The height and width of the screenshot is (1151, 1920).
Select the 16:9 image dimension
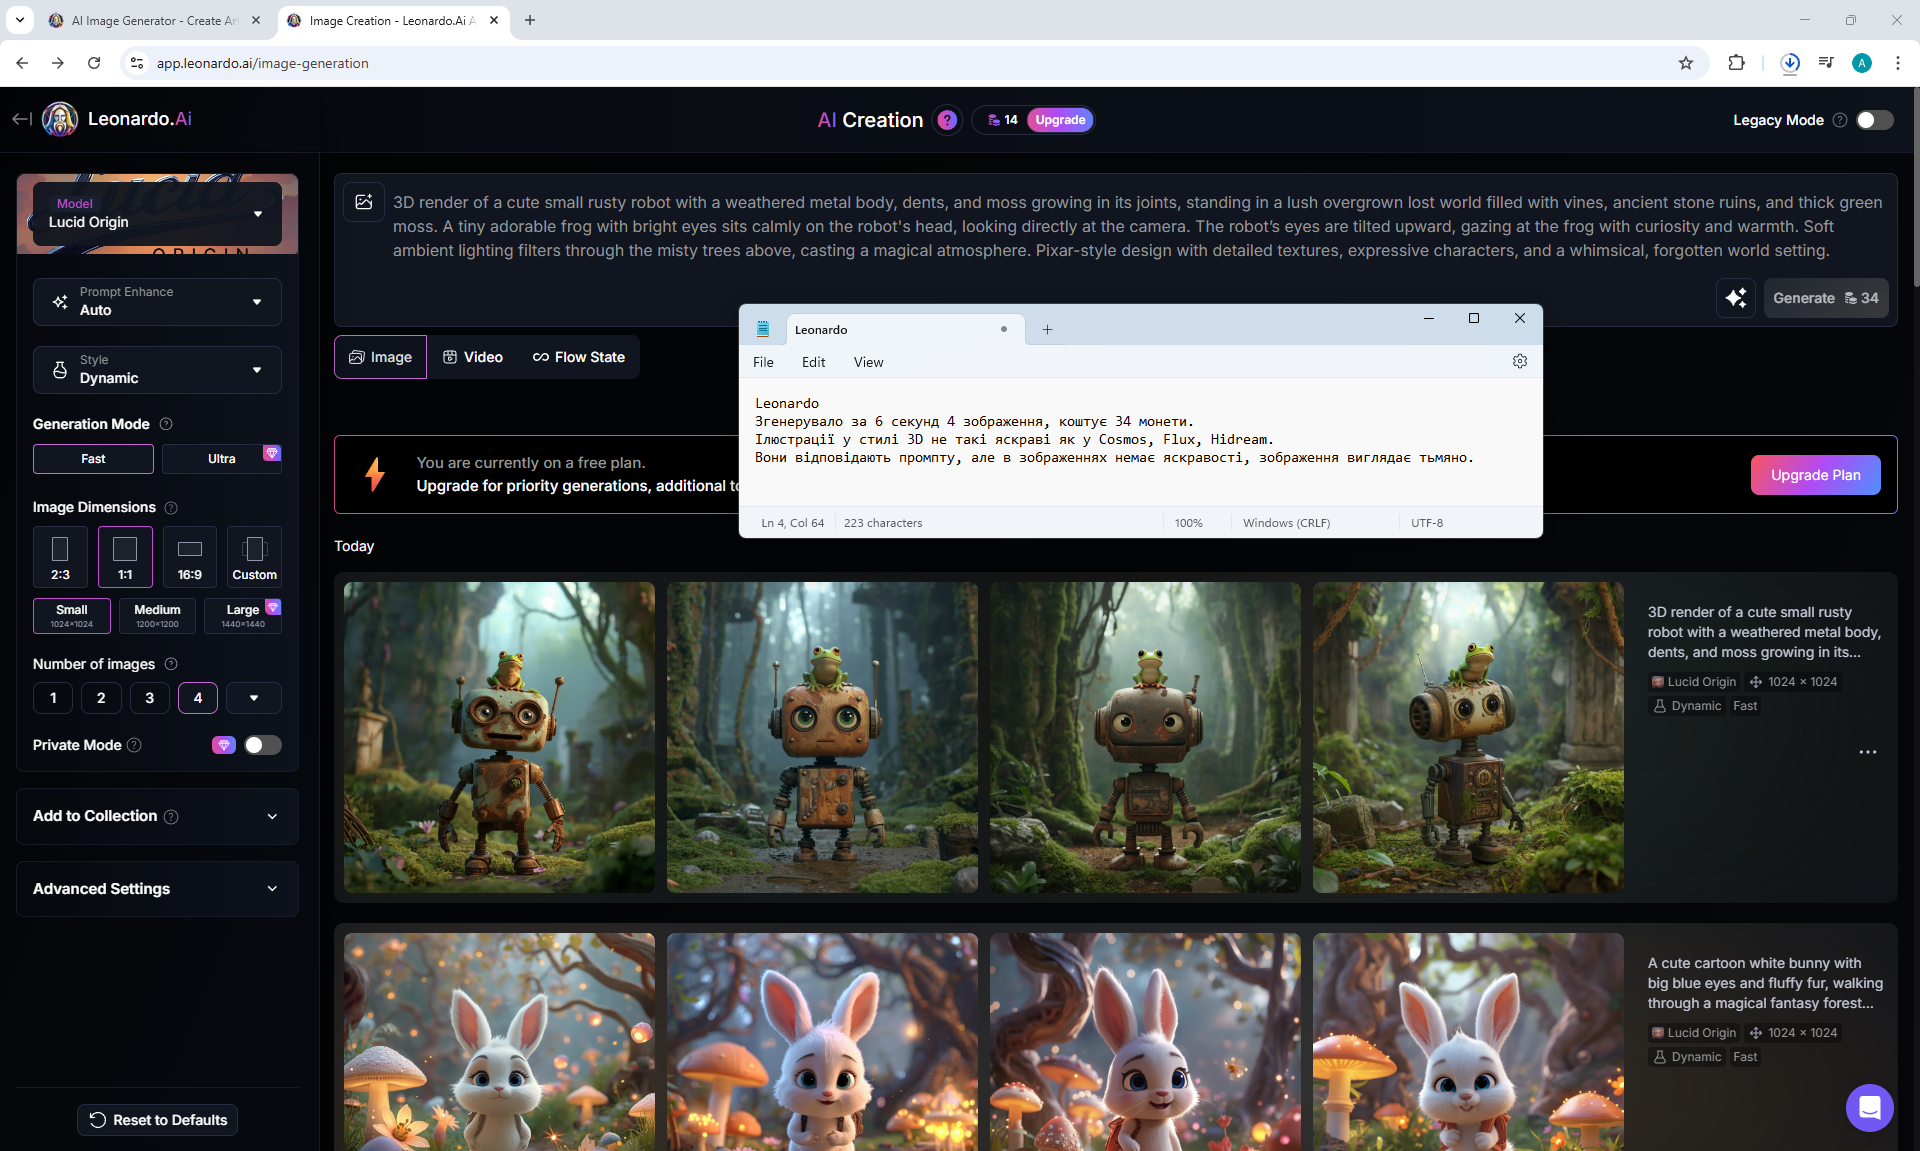coord(189,557)
